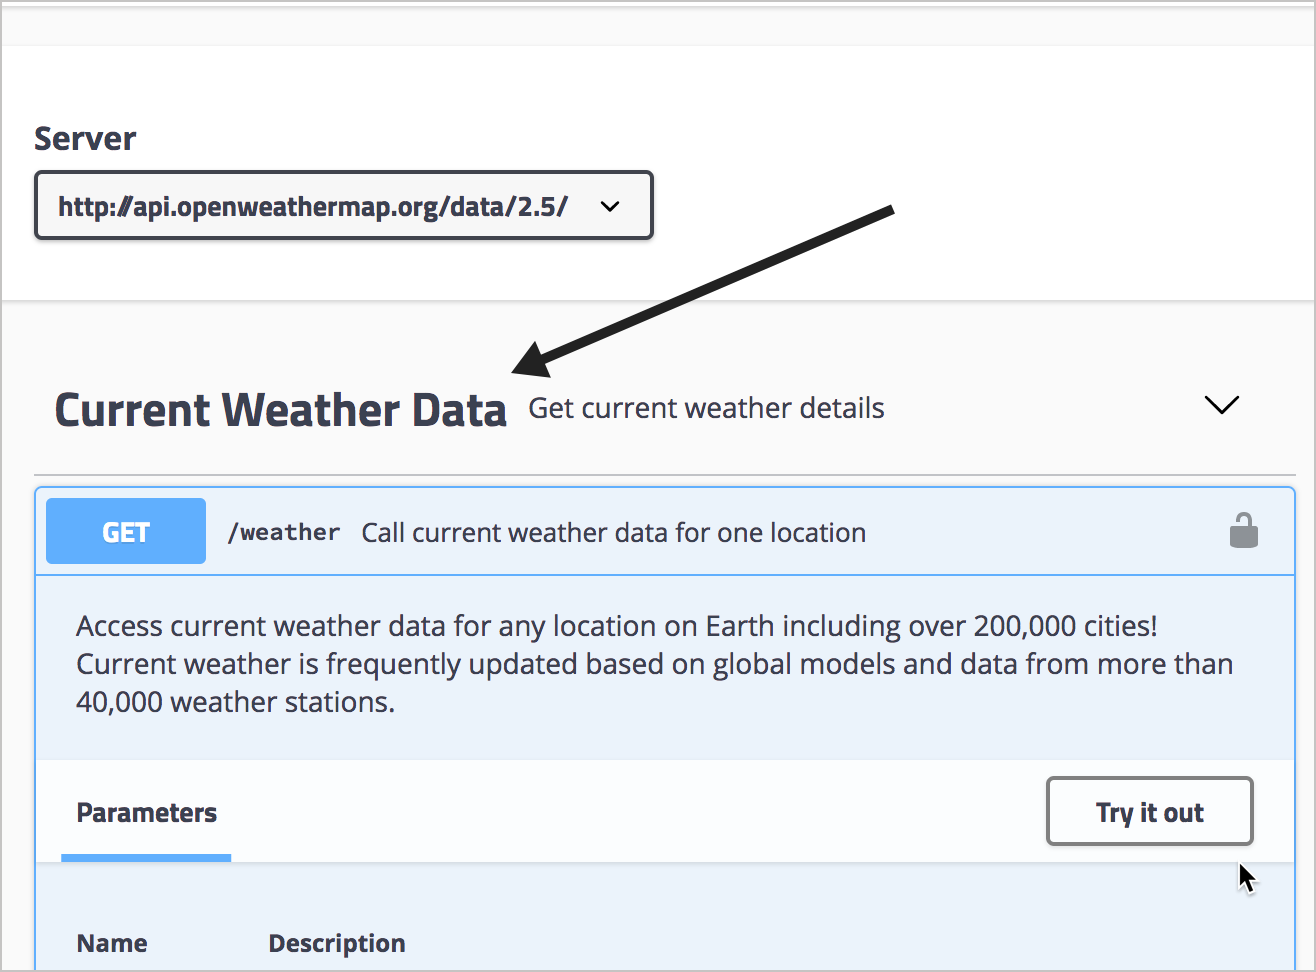1316x972 pixels.
Task: Click the /weather endpoint path
Action: 284,533
